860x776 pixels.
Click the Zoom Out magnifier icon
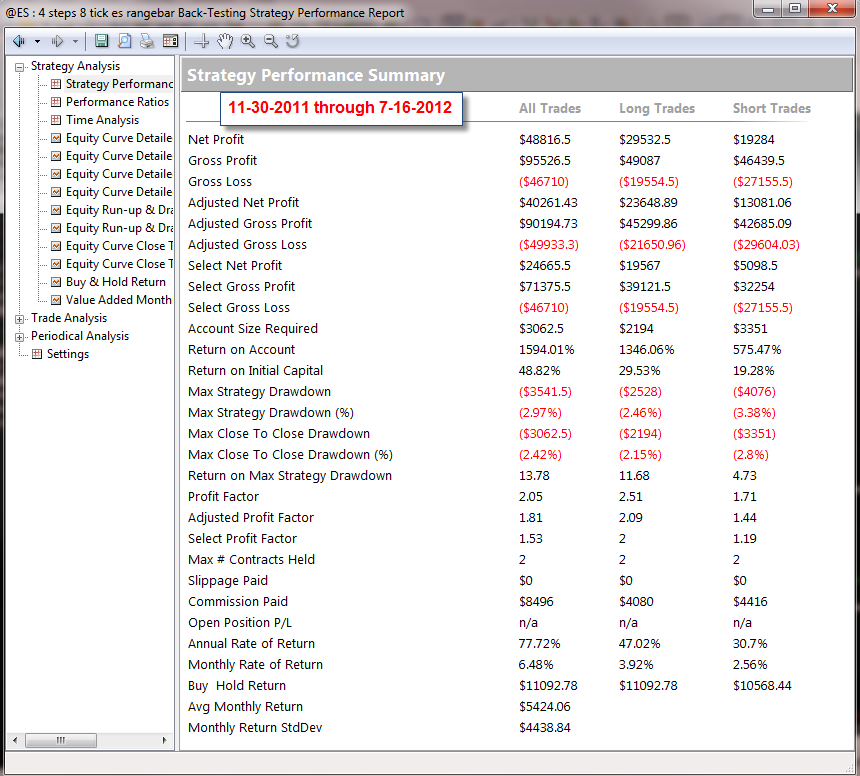(x=270, y=41)
